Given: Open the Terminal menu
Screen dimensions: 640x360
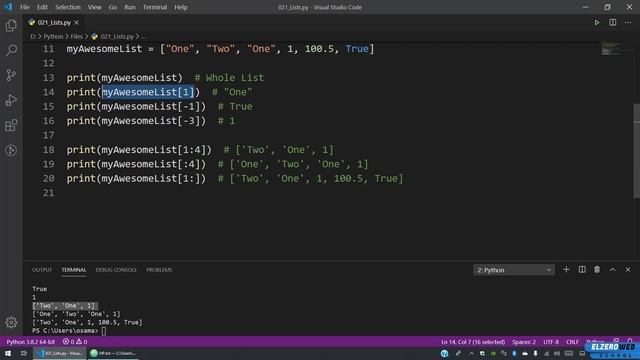Looking at the screenshot, I should pyautogui.click(x=155, y=7).
